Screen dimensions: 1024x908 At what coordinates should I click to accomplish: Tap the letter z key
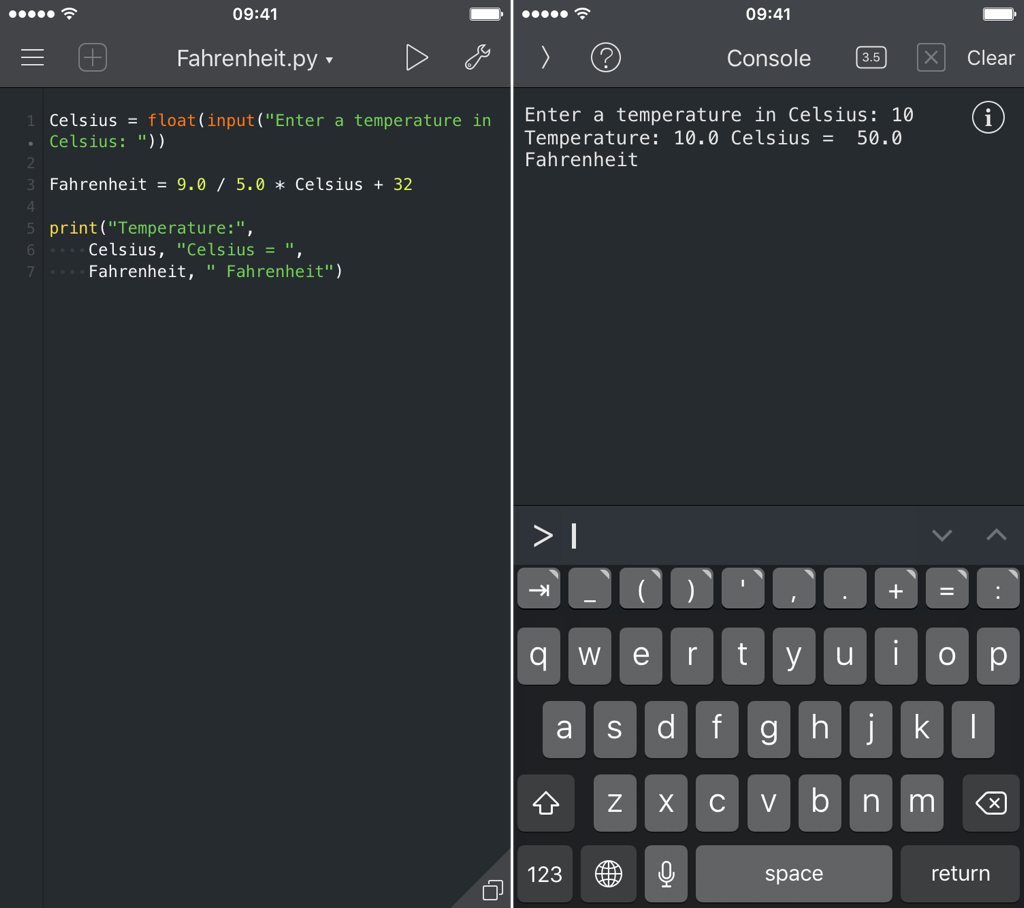tap(615, 803)
